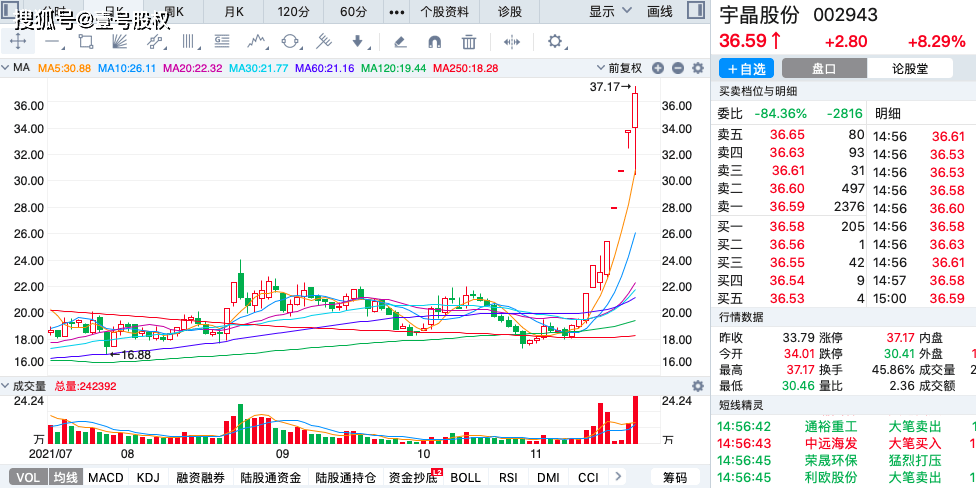Click the eraser tool icon
Screen dimensions: 976x488
click(x=400, y=42)
